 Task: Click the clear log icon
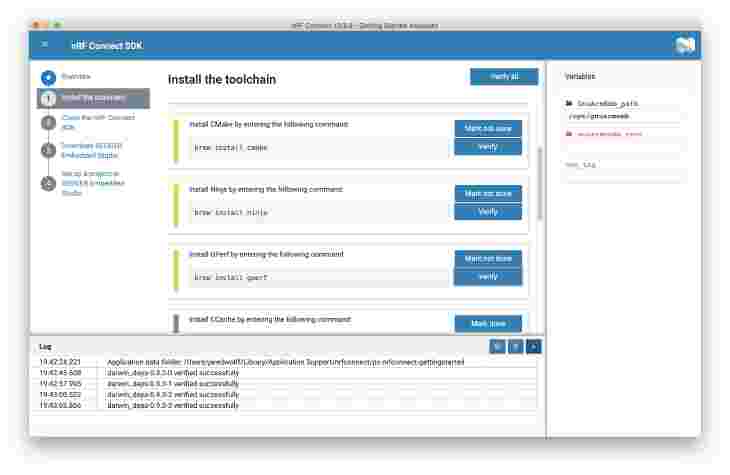click(515, 346)
